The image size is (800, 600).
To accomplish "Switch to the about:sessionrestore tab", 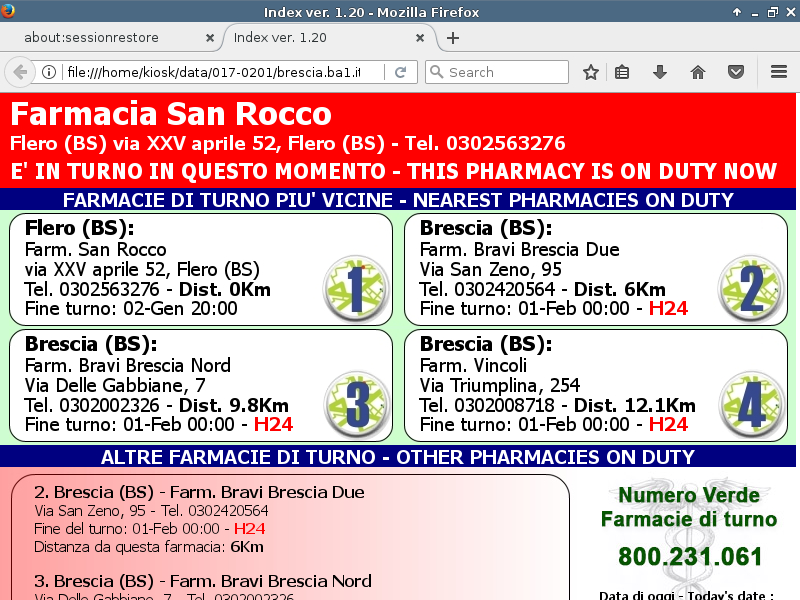I will click(105, 38).
